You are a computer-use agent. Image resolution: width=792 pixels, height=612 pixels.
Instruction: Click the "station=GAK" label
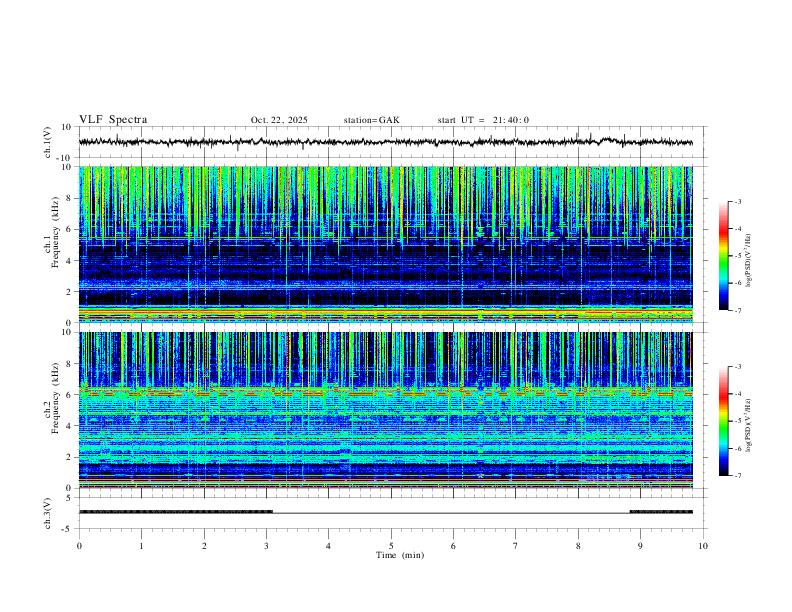coord(371,120)
